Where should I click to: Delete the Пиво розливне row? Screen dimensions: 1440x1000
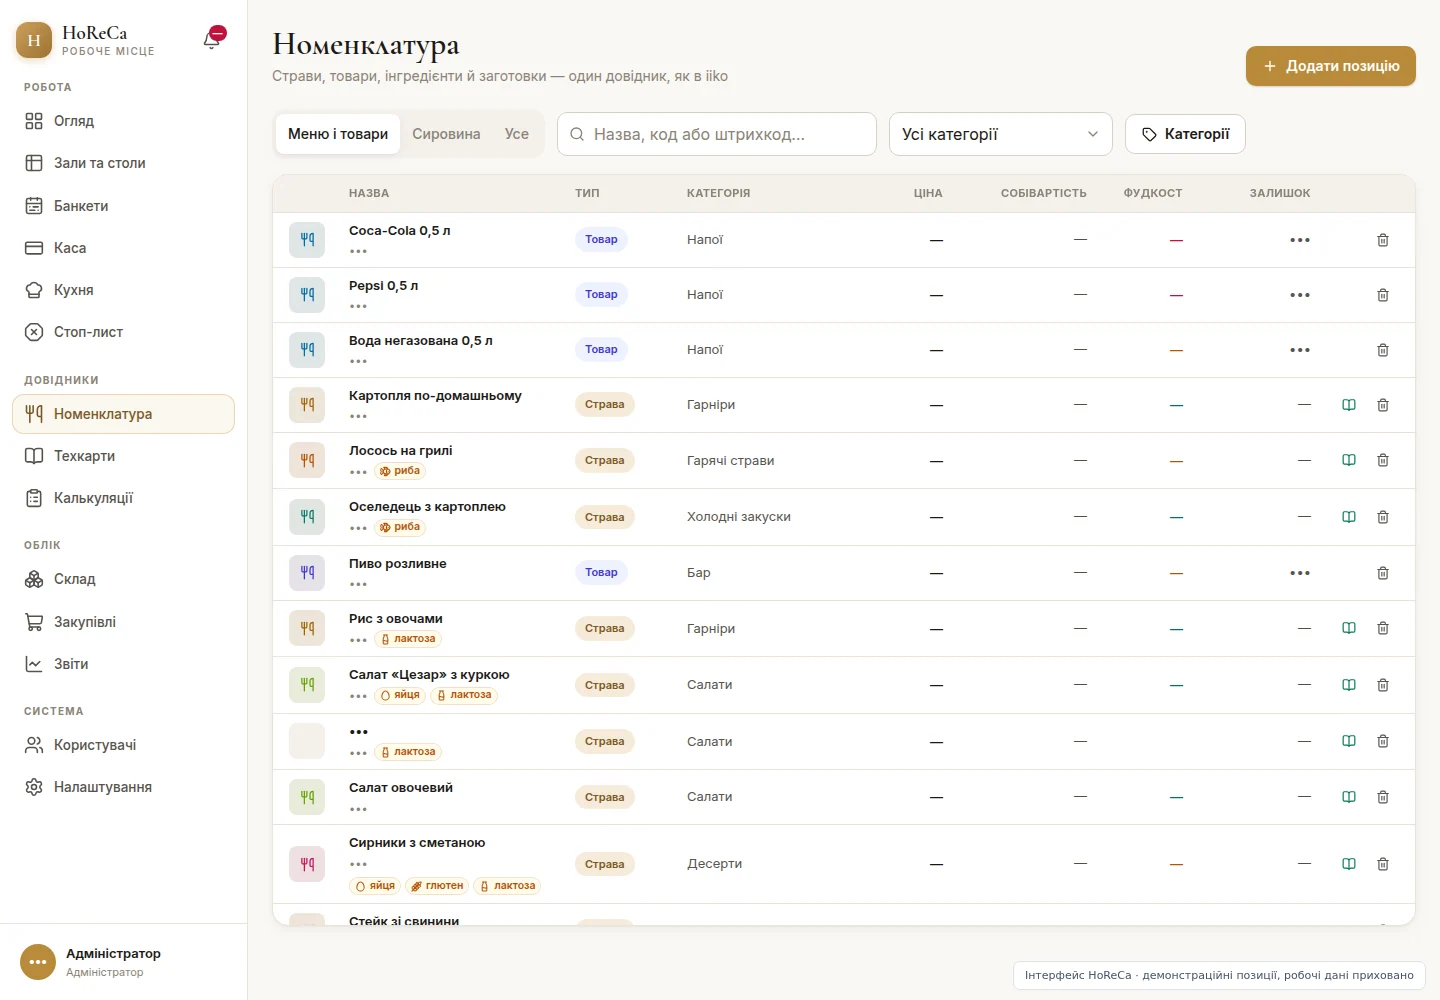point(1383,573)
